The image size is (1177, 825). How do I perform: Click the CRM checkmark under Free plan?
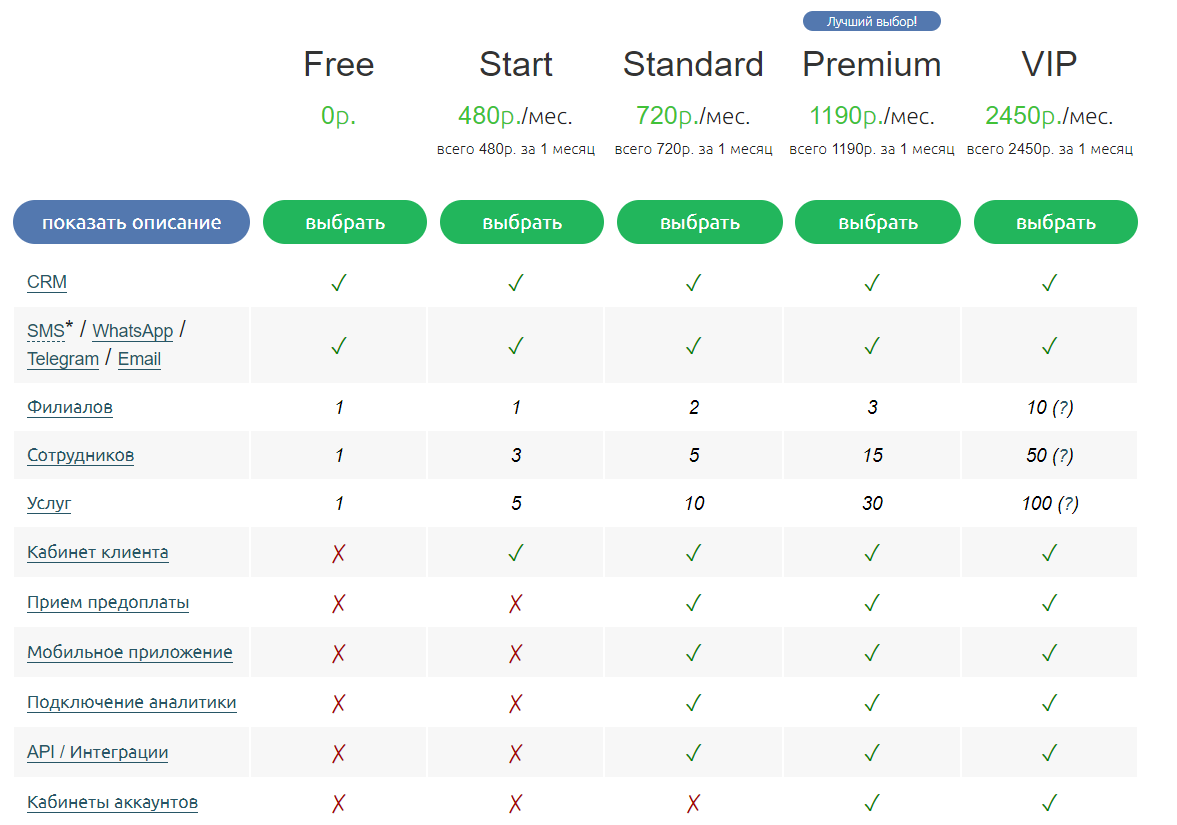click(339, 283)
